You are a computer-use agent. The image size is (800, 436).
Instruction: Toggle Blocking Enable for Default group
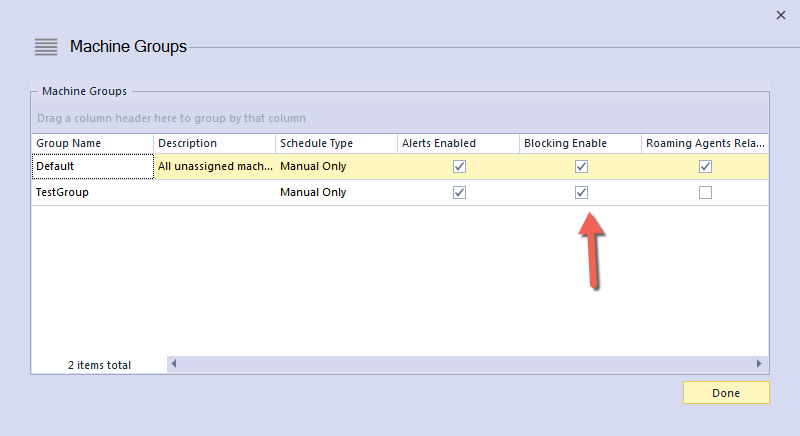coord(581,166)
